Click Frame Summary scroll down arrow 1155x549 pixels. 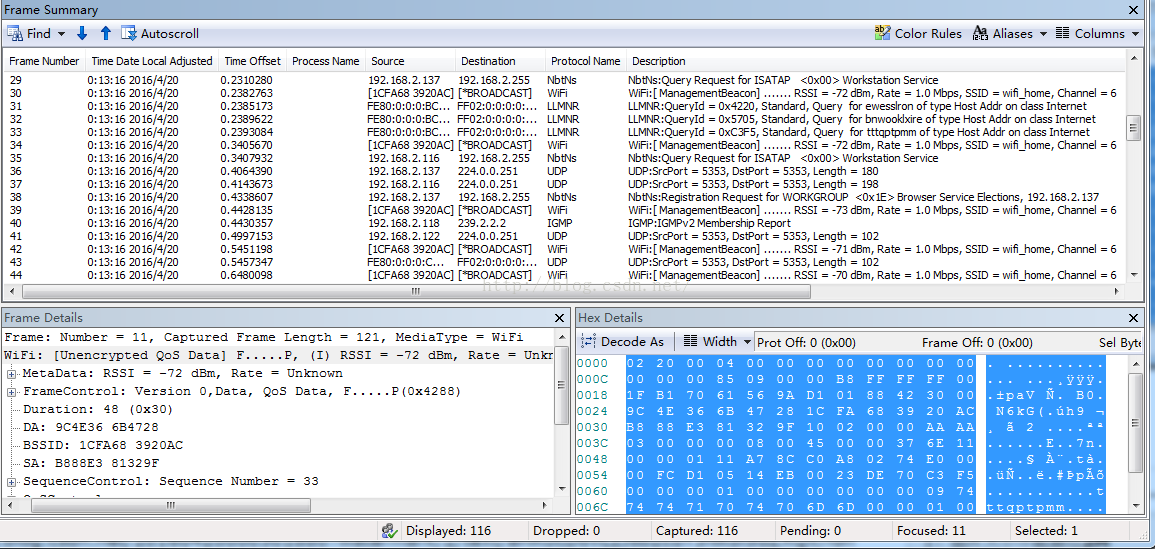tap(1134, 275)
